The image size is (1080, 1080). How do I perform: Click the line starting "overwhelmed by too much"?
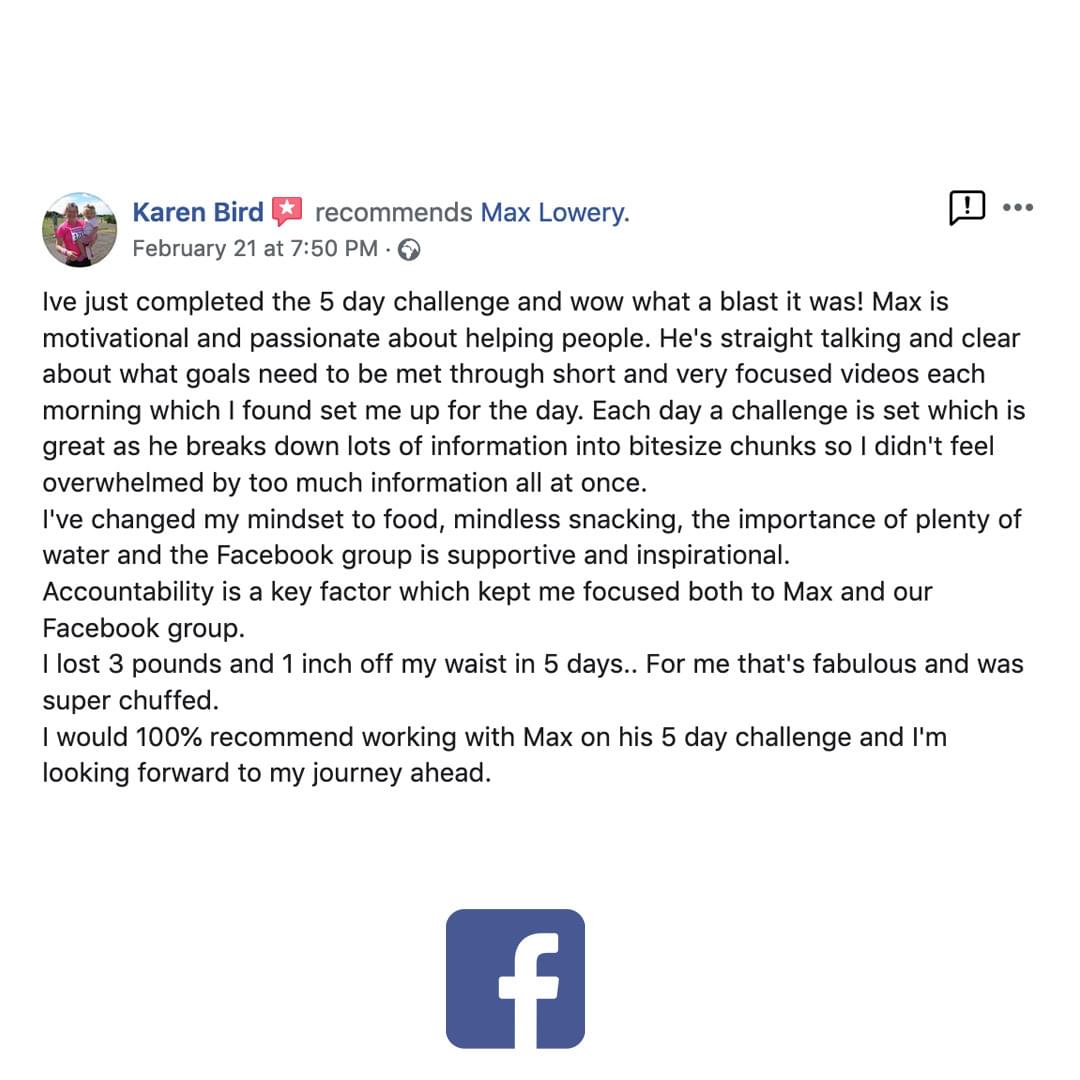click(x=344, y=483)
